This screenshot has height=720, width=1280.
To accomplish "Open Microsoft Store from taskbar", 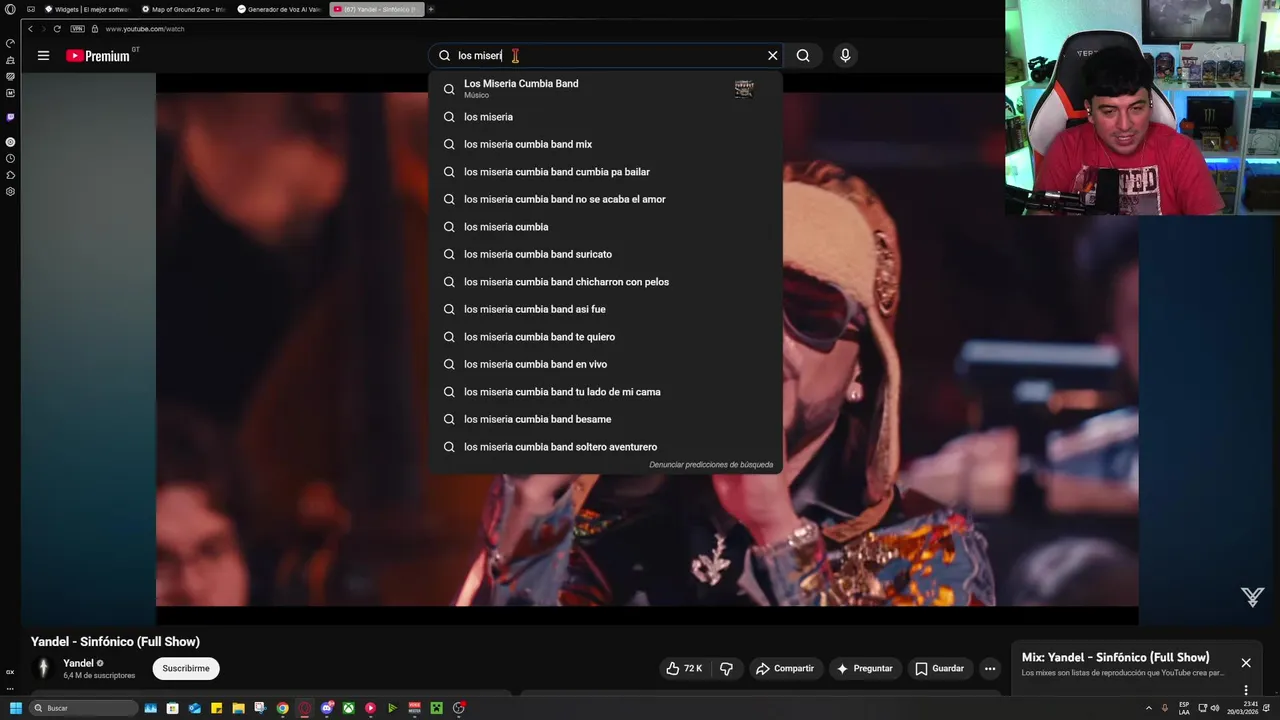I will [173, 708].
